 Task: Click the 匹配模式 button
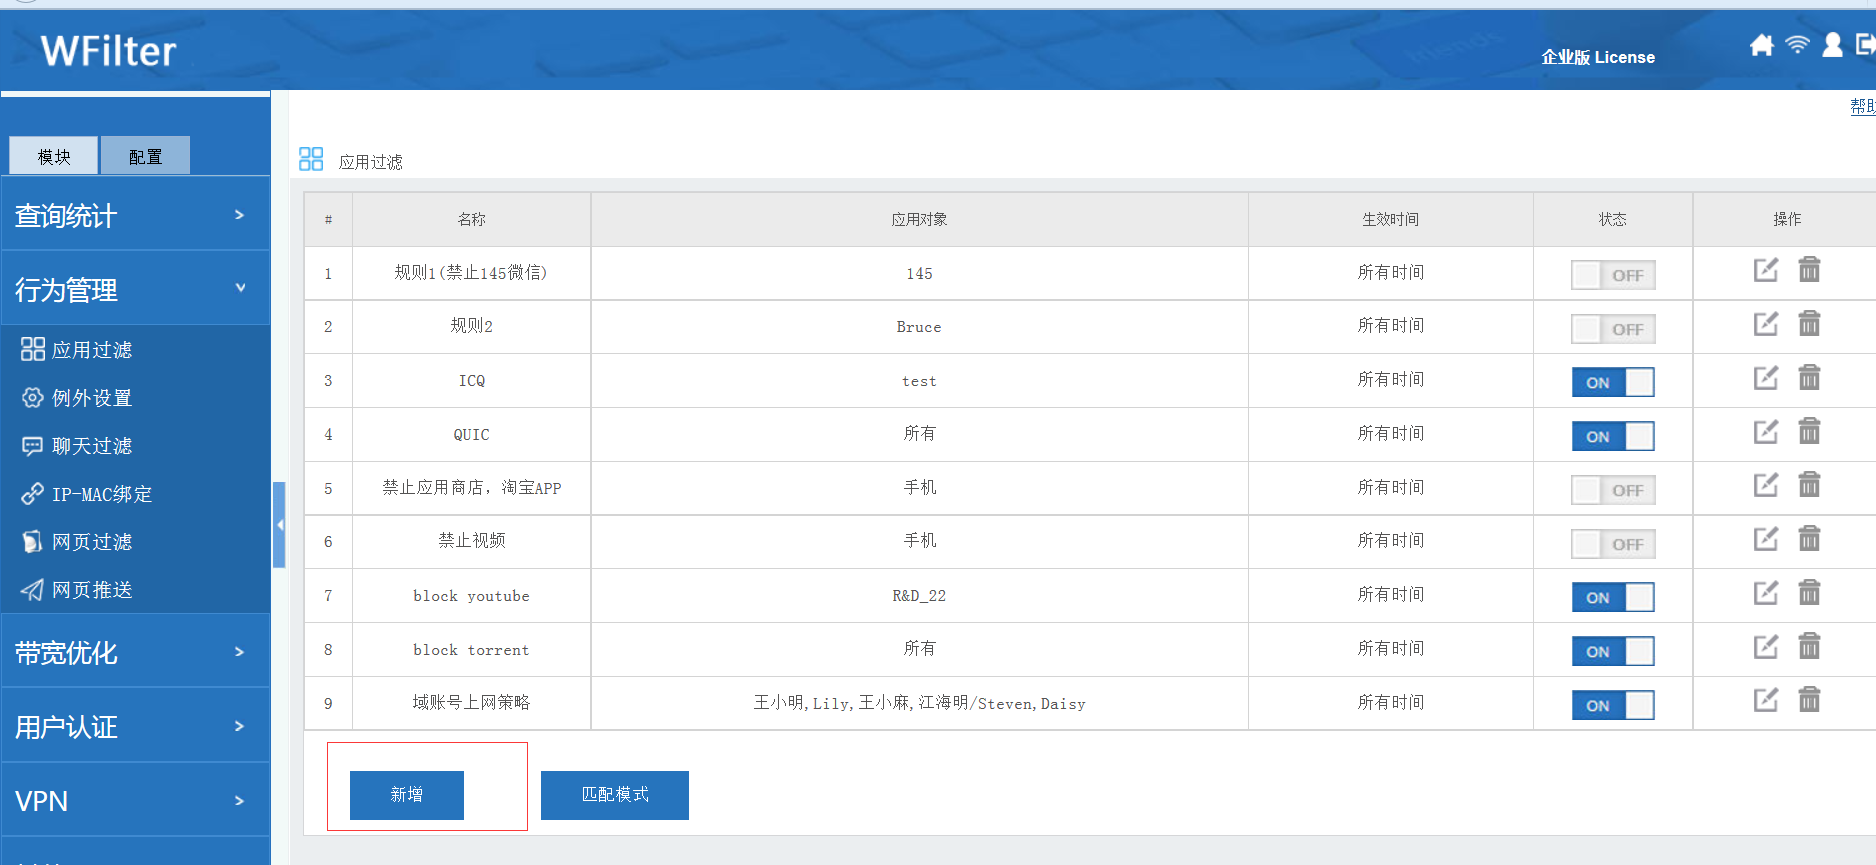614,795
